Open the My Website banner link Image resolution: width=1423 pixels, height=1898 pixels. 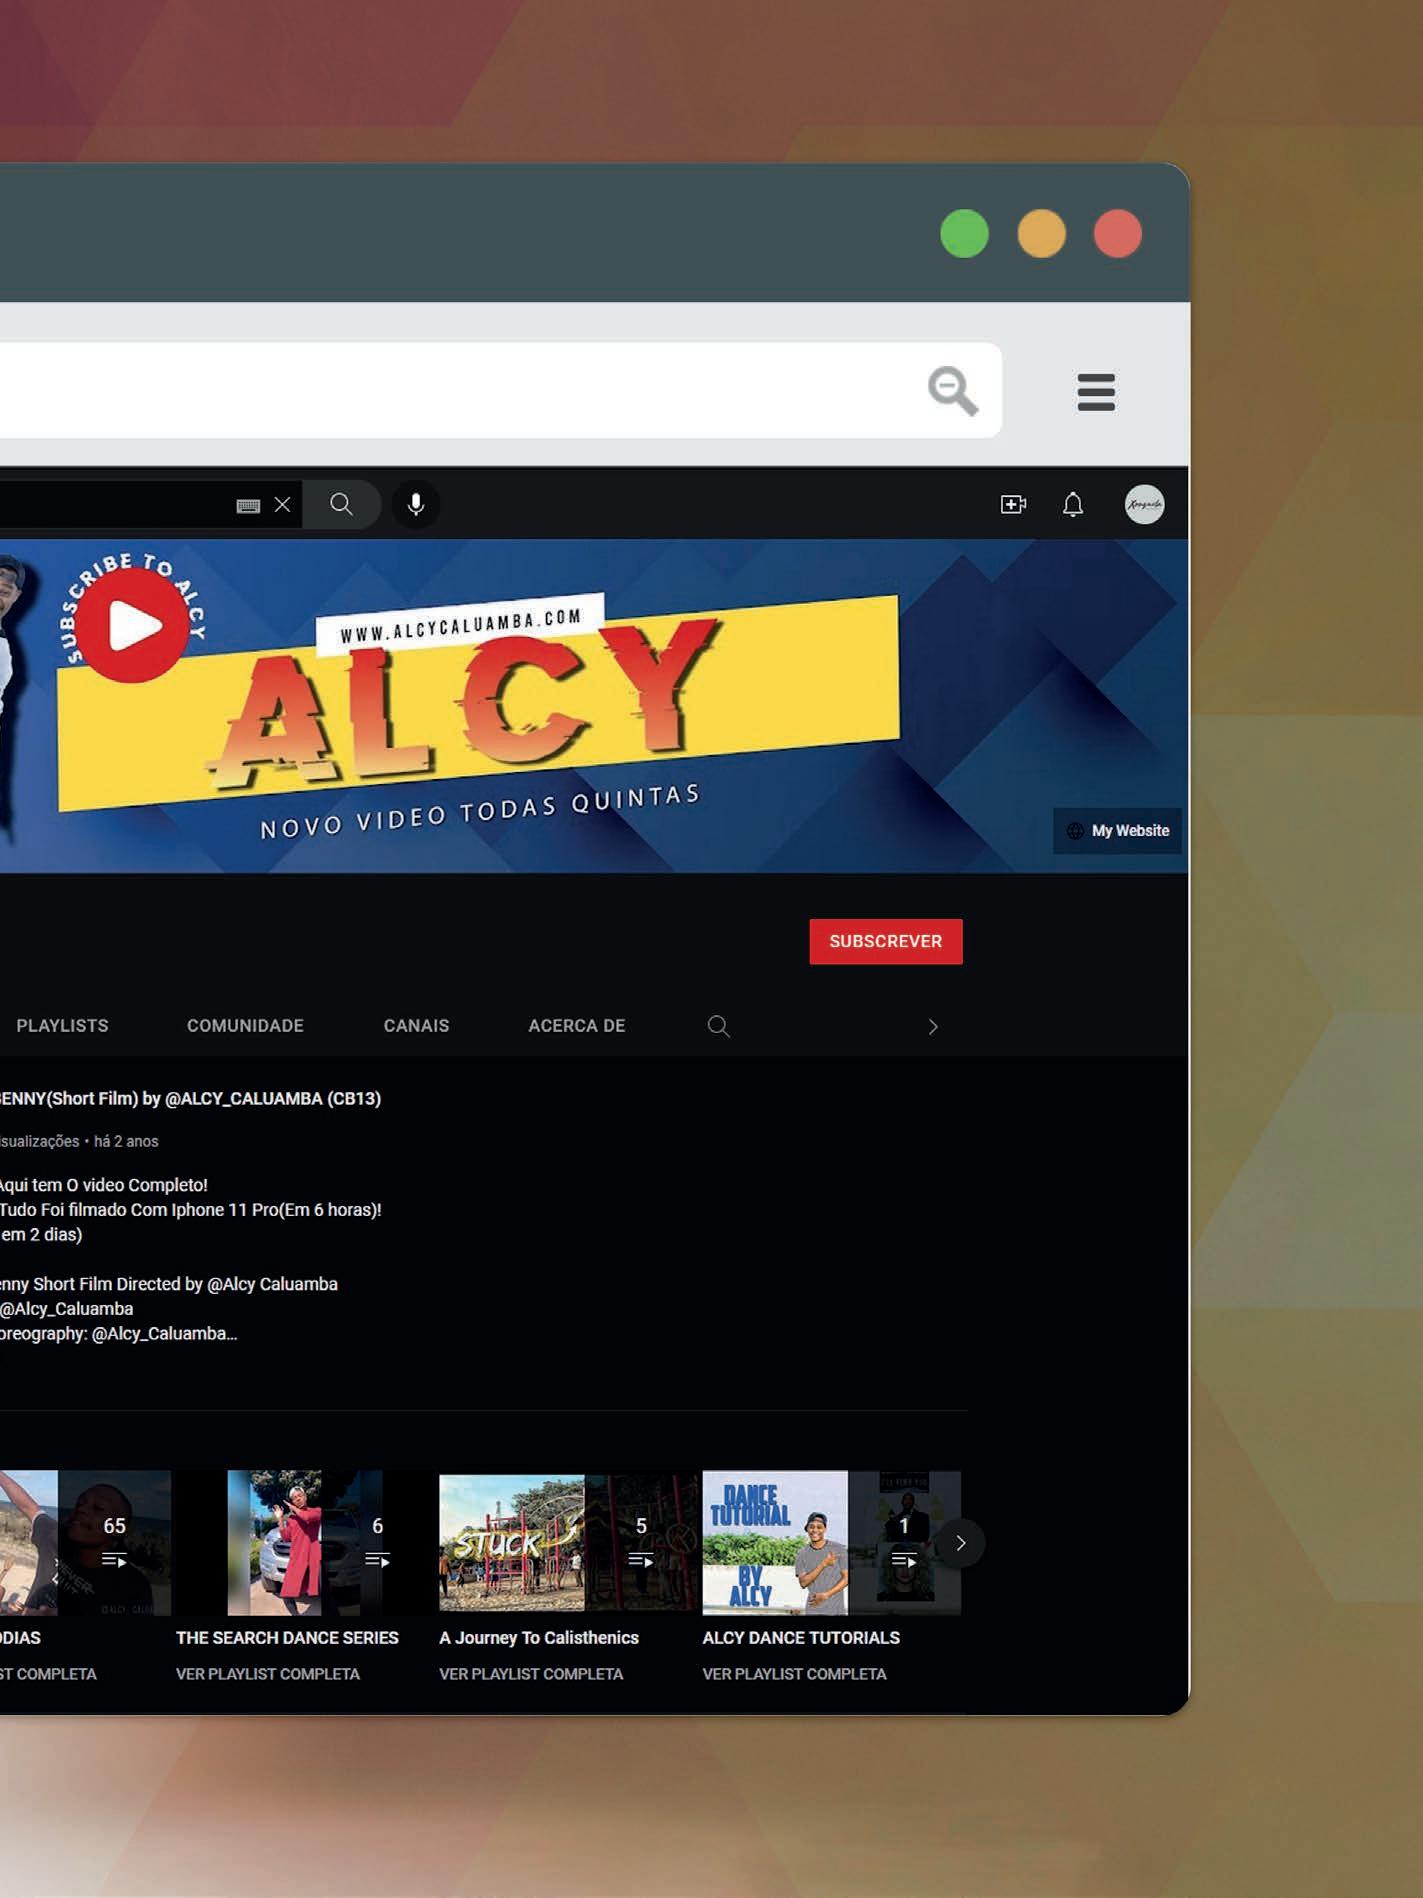click(1117, 830)
